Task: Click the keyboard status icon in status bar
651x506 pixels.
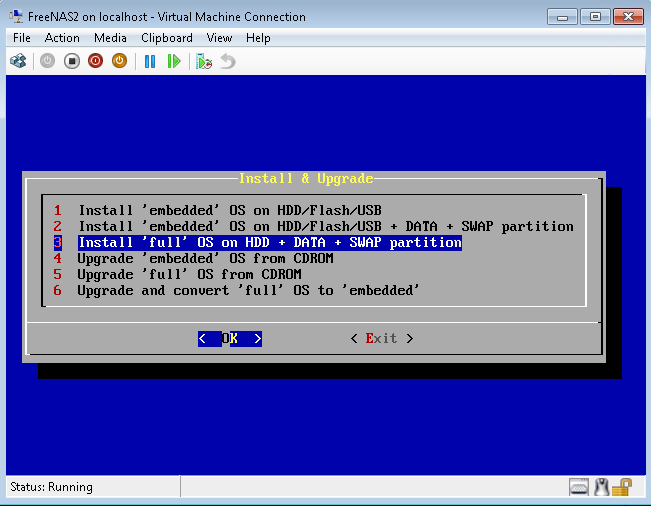Action: pos(579,487)
